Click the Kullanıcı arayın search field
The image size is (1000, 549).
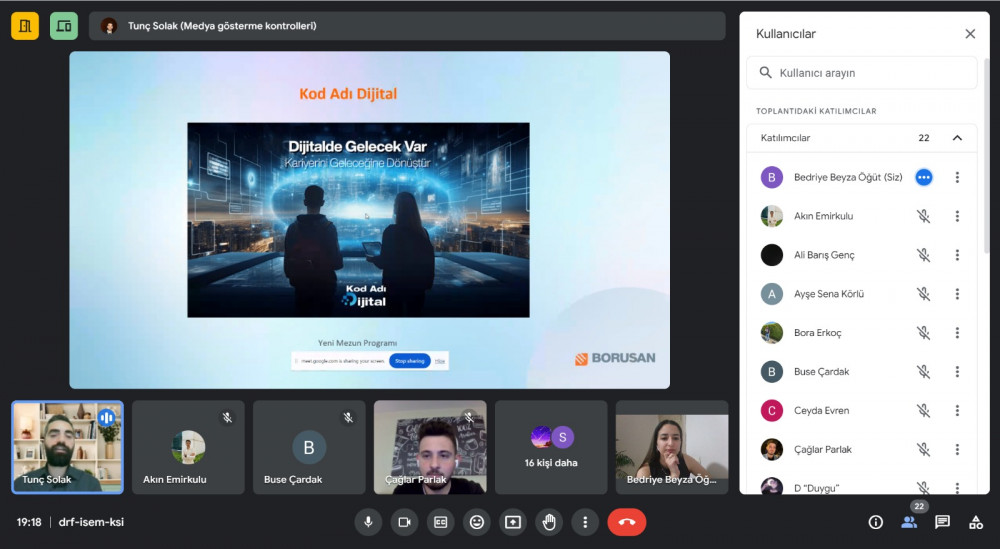pyautogui.click(x=862, y=73)
